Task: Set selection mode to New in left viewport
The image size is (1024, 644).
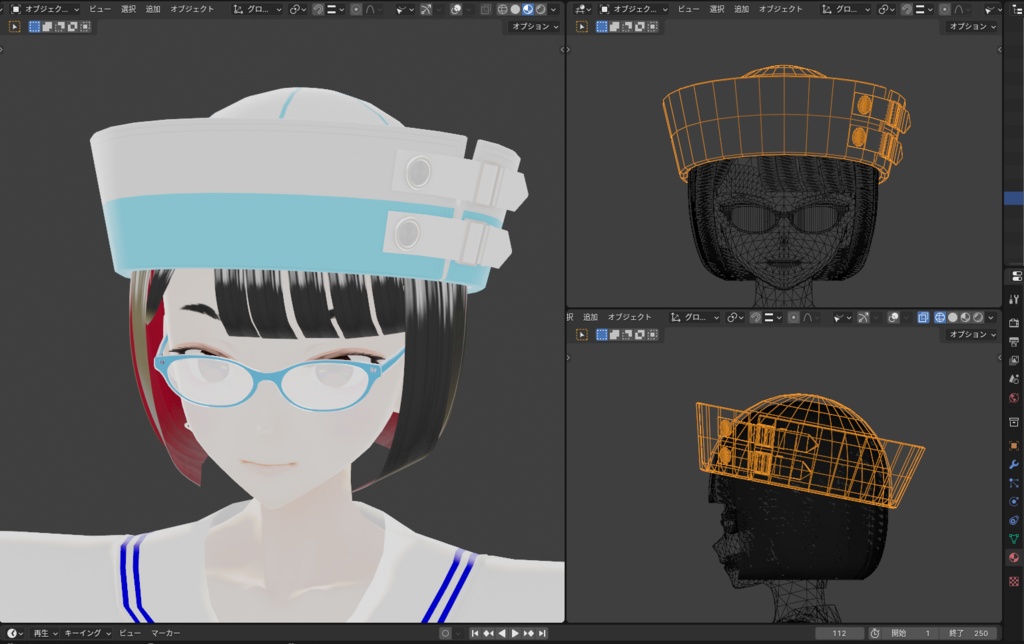Action: (x=35, y=27)
